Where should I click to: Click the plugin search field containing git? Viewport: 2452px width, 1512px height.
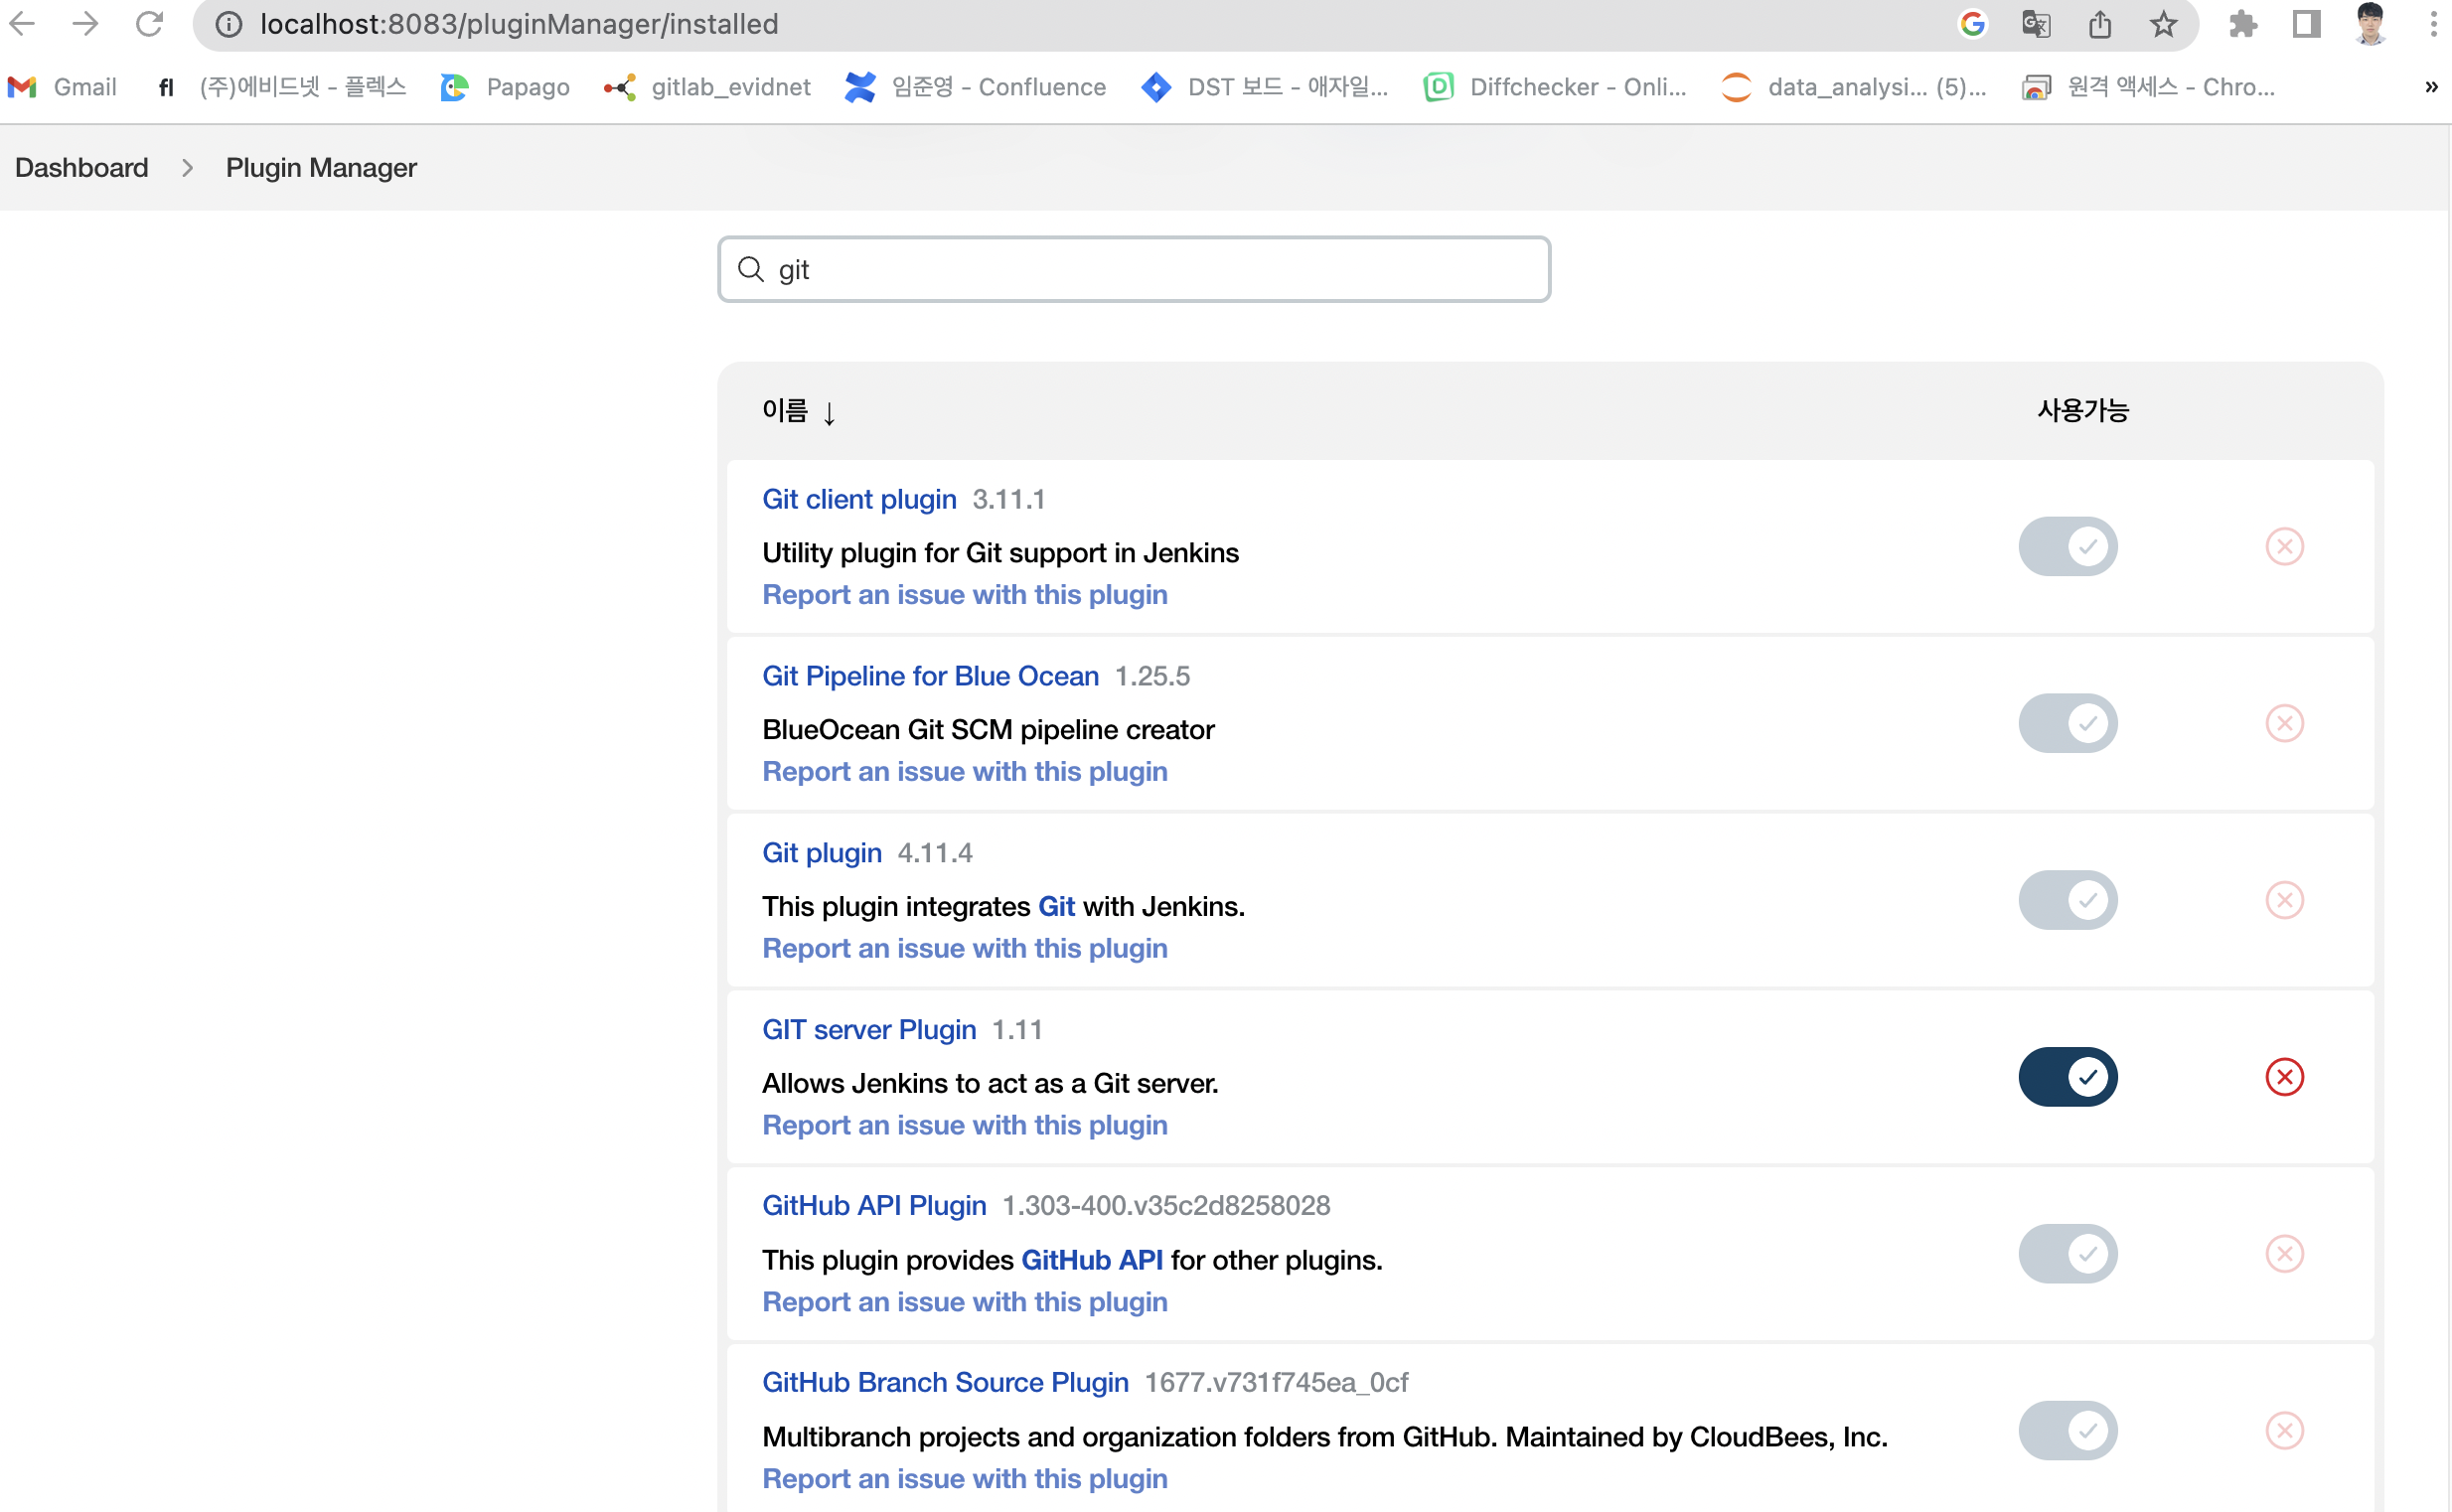[1150, 269]
